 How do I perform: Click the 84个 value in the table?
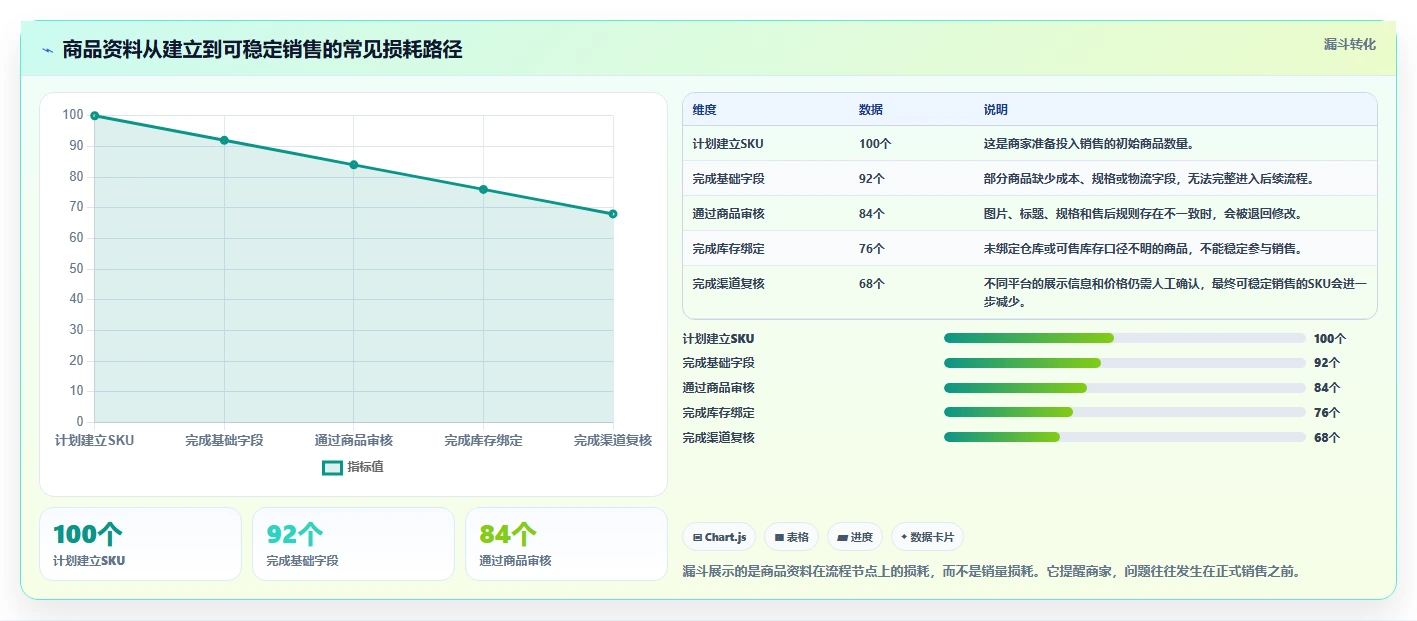point(872,214)
